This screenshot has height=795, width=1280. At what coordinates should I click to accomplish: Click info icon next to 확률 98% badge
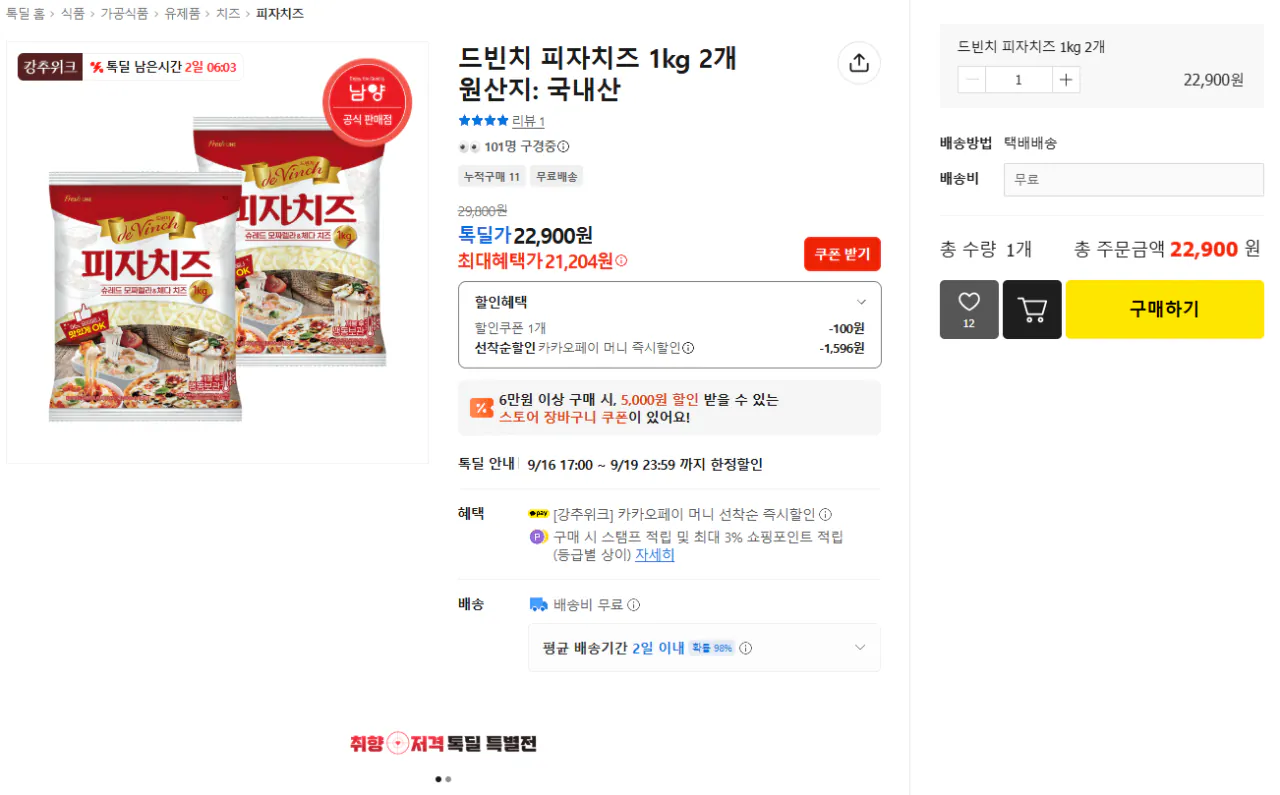point(745,648)
